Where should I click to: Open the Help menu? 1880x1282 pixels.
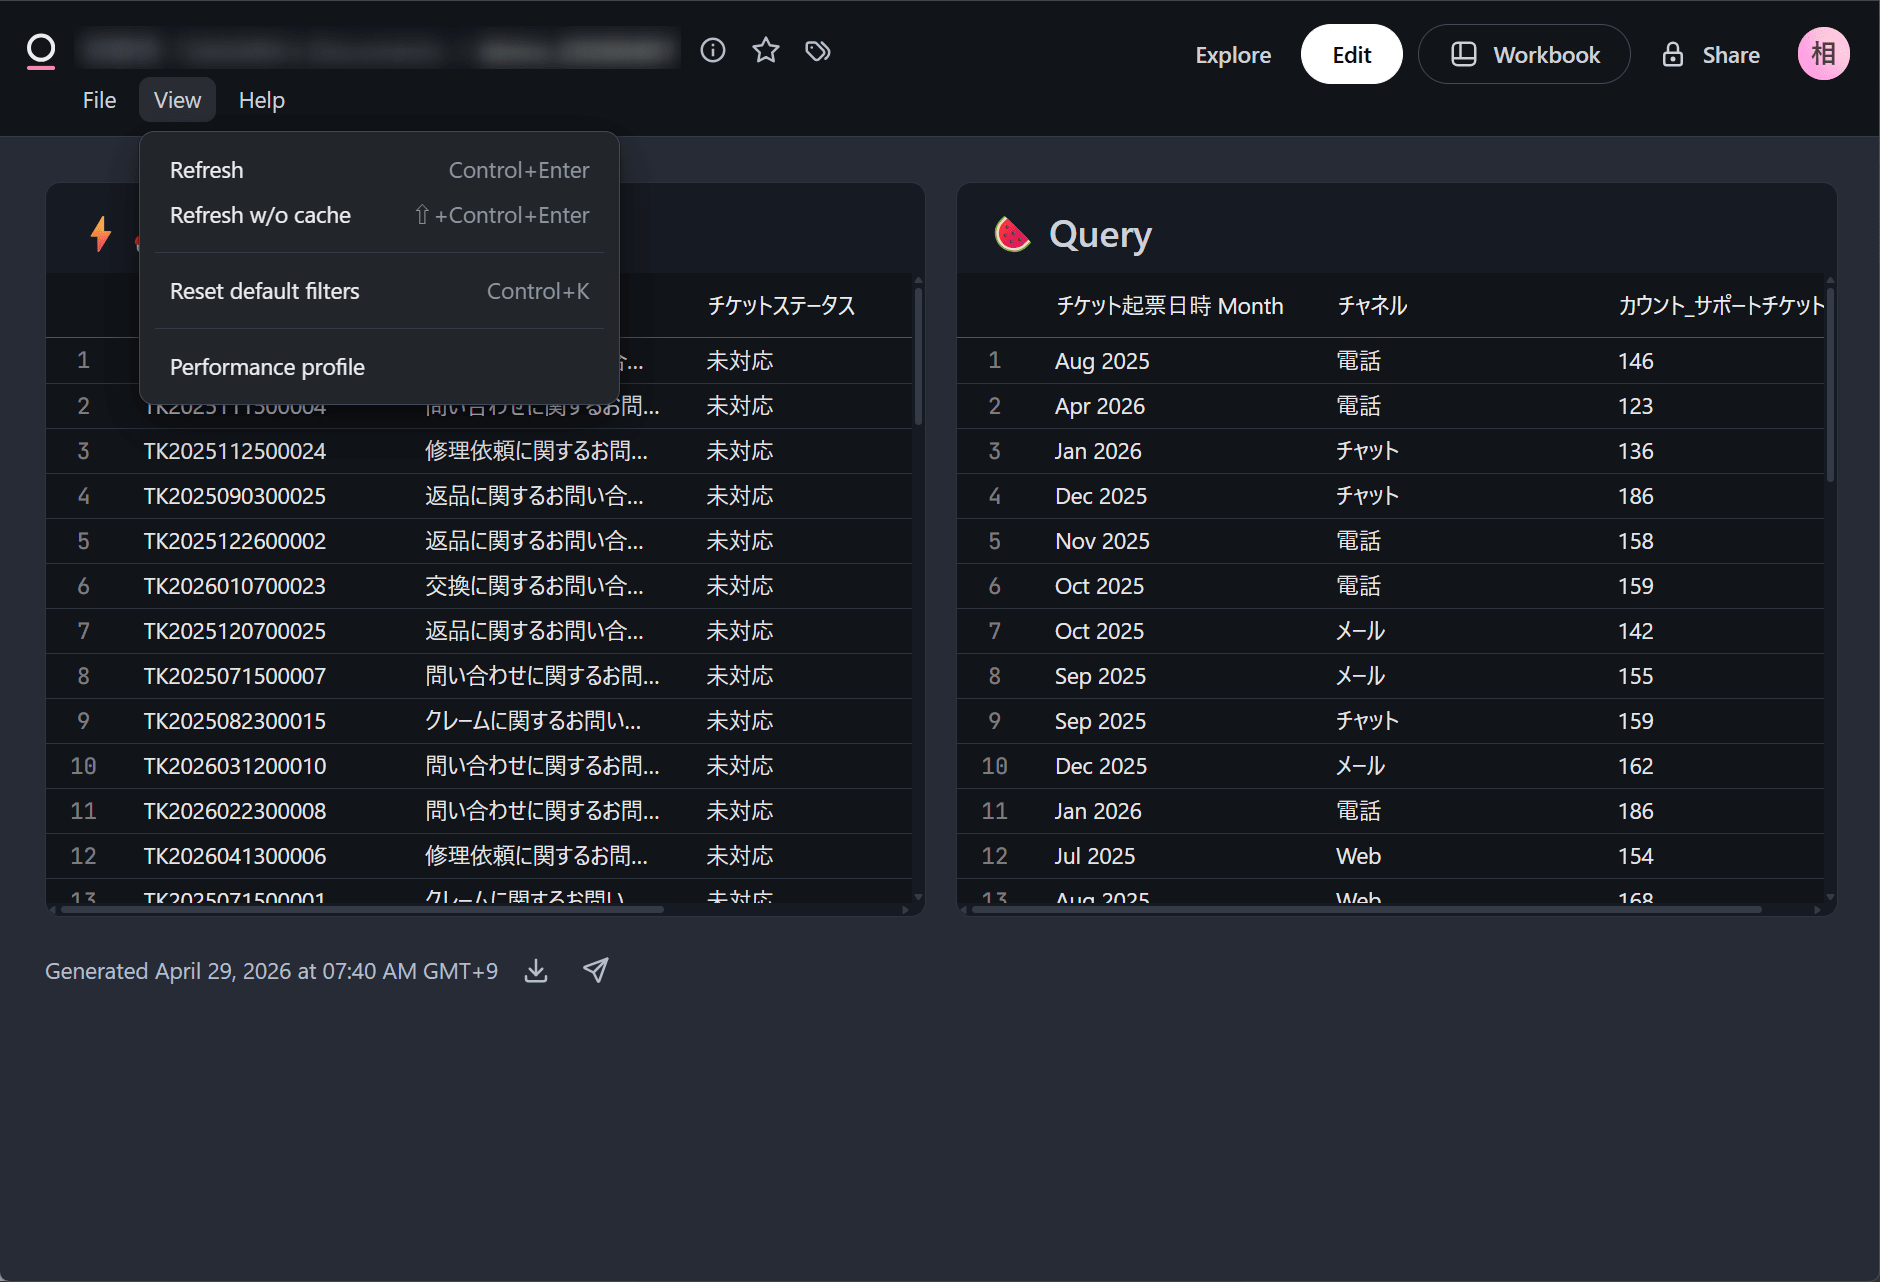pyautogui.click(x=261, y=100)
